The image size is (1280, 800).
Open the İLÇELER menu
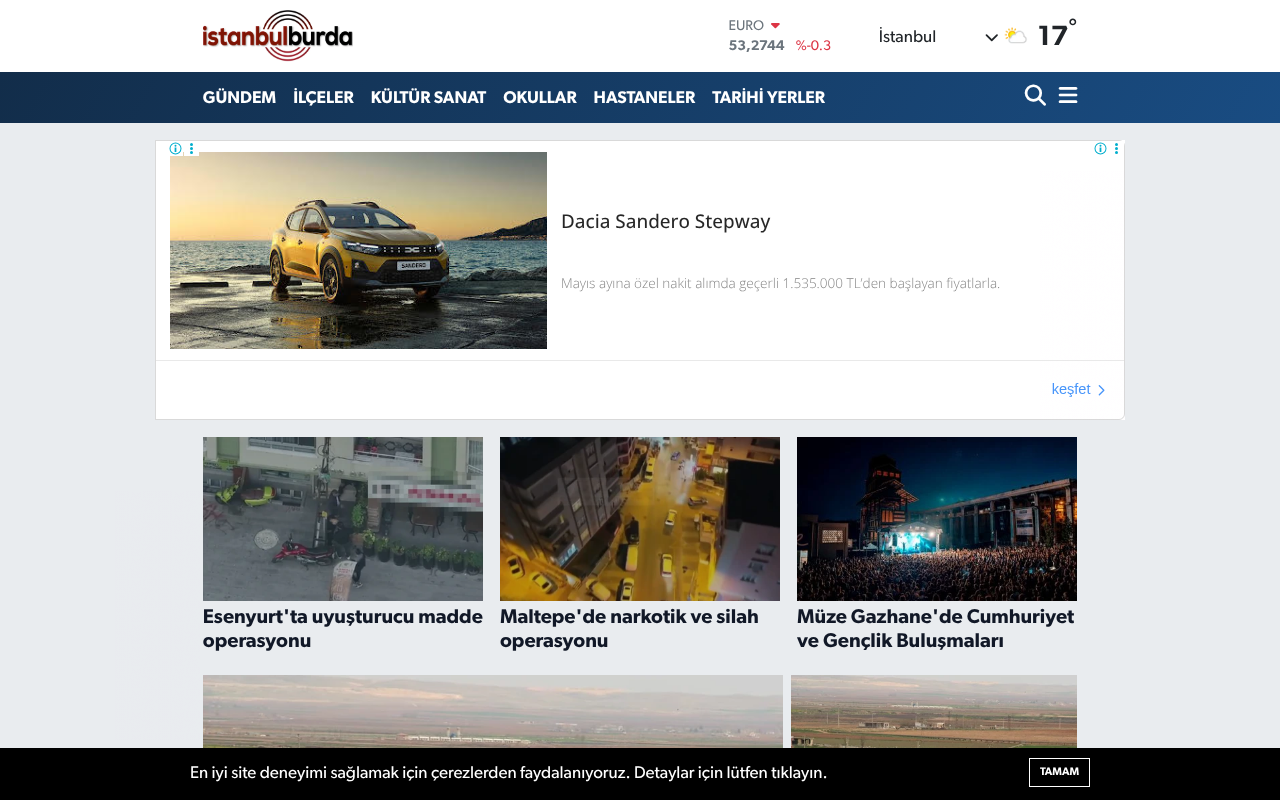(x=323, y=97)
